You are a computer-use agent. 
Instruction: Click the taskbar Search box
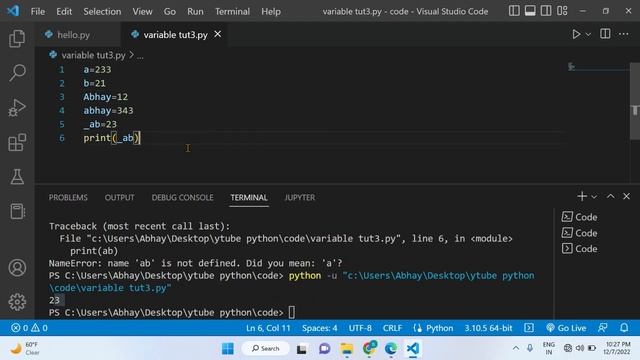point(266,349)
